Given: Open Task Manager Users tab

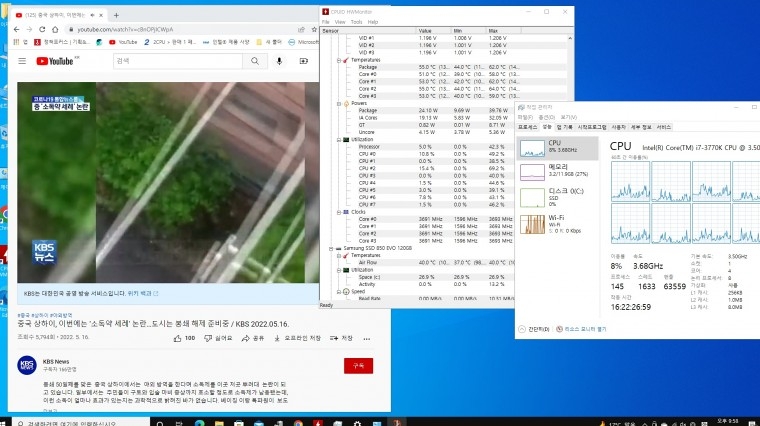Looking at the screenshot, I should click(x=618, y=127).
